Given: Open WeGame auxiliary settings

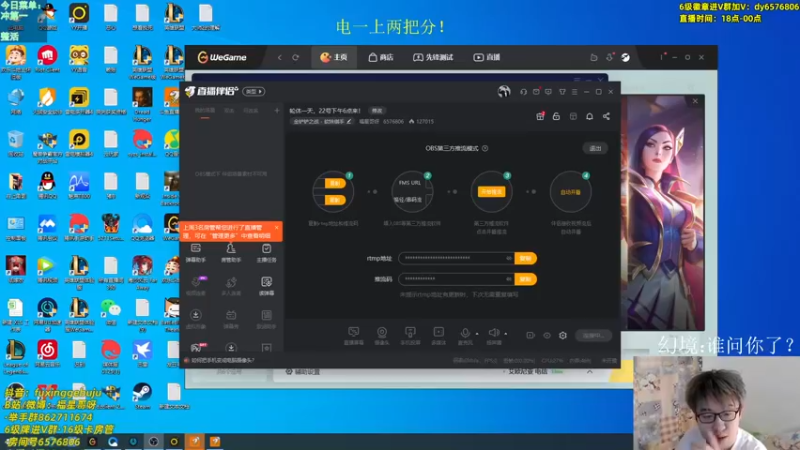Looking at the screenshot, I should (303, 371).
